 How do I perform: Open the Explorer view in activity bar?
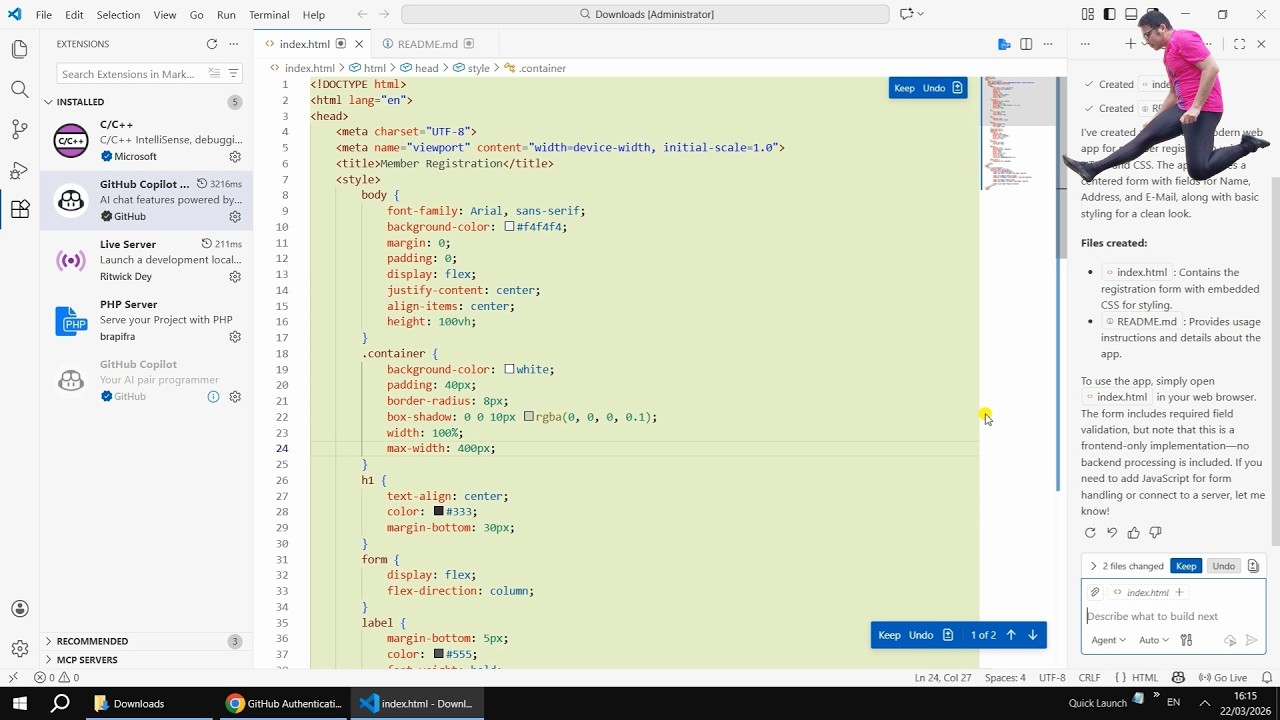(19, 49)
